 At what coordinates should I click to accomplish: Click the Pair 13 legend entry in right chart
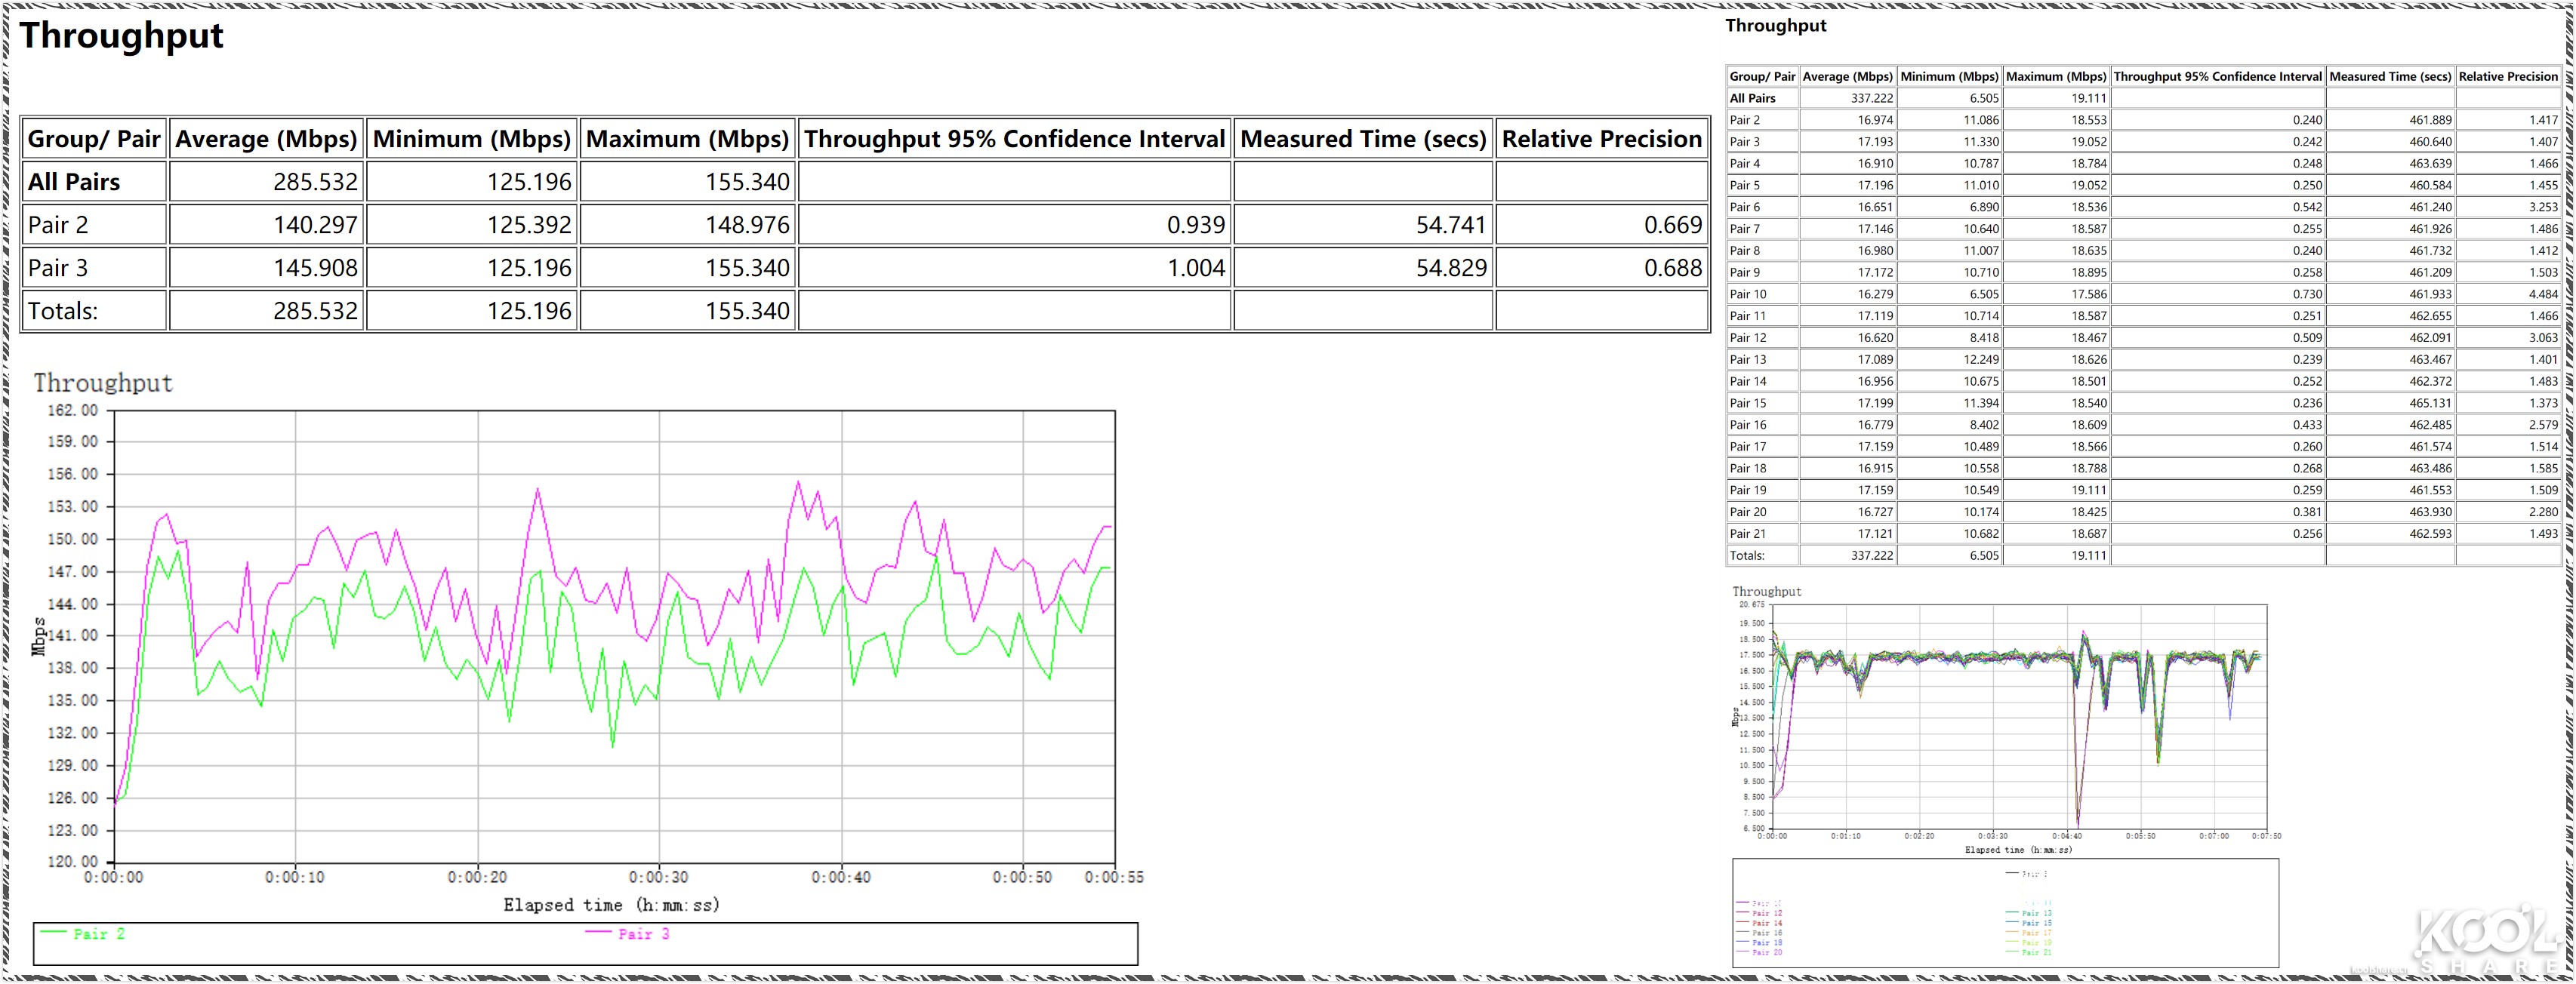tap(2036, 913)
